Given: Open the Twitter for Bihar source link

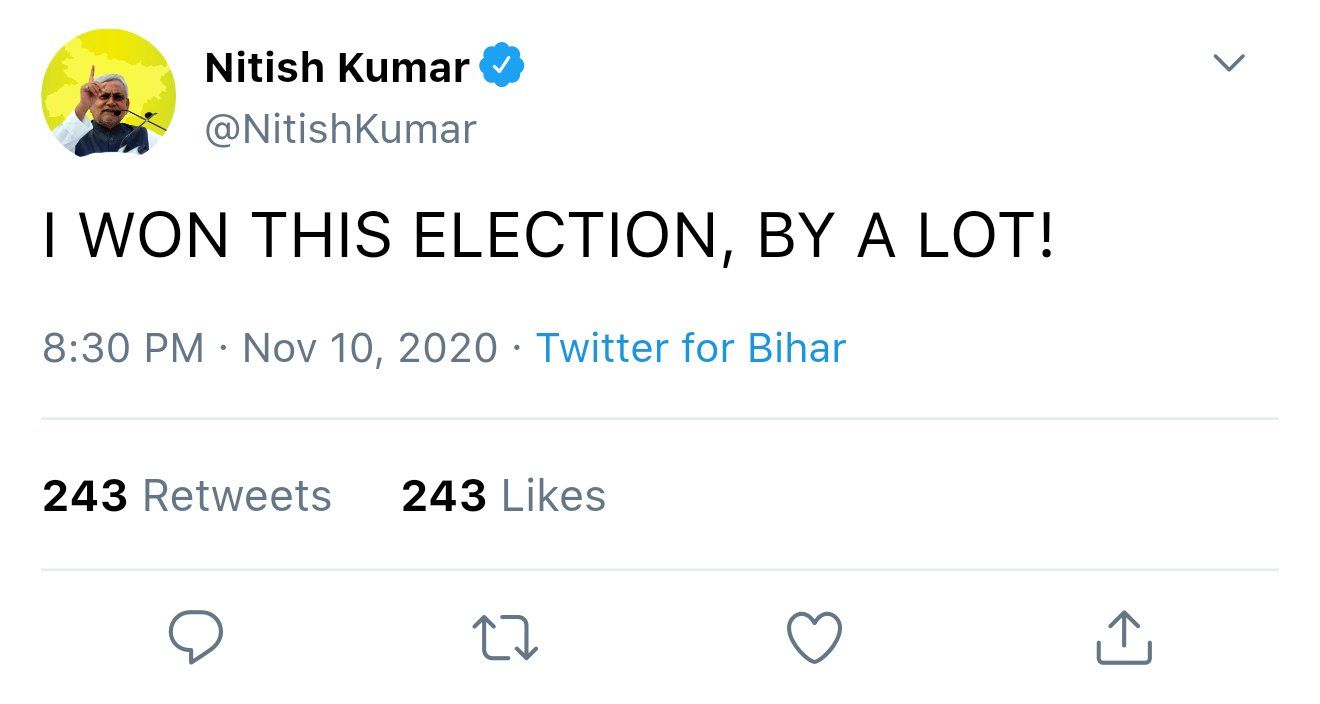Looking at the screenshot, I should tap(691, 348).
